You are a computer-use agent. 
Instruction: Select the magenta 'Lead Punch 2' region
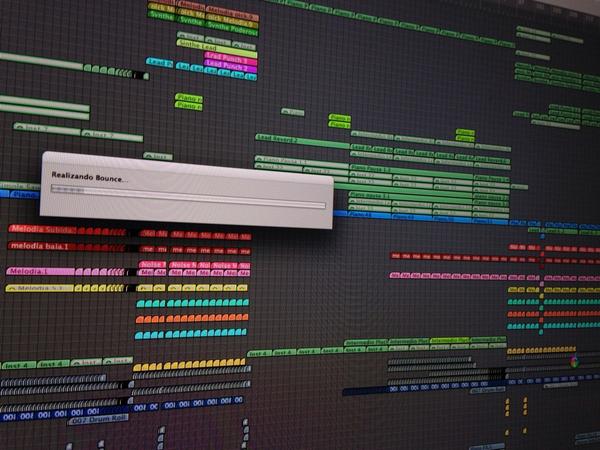230,67
